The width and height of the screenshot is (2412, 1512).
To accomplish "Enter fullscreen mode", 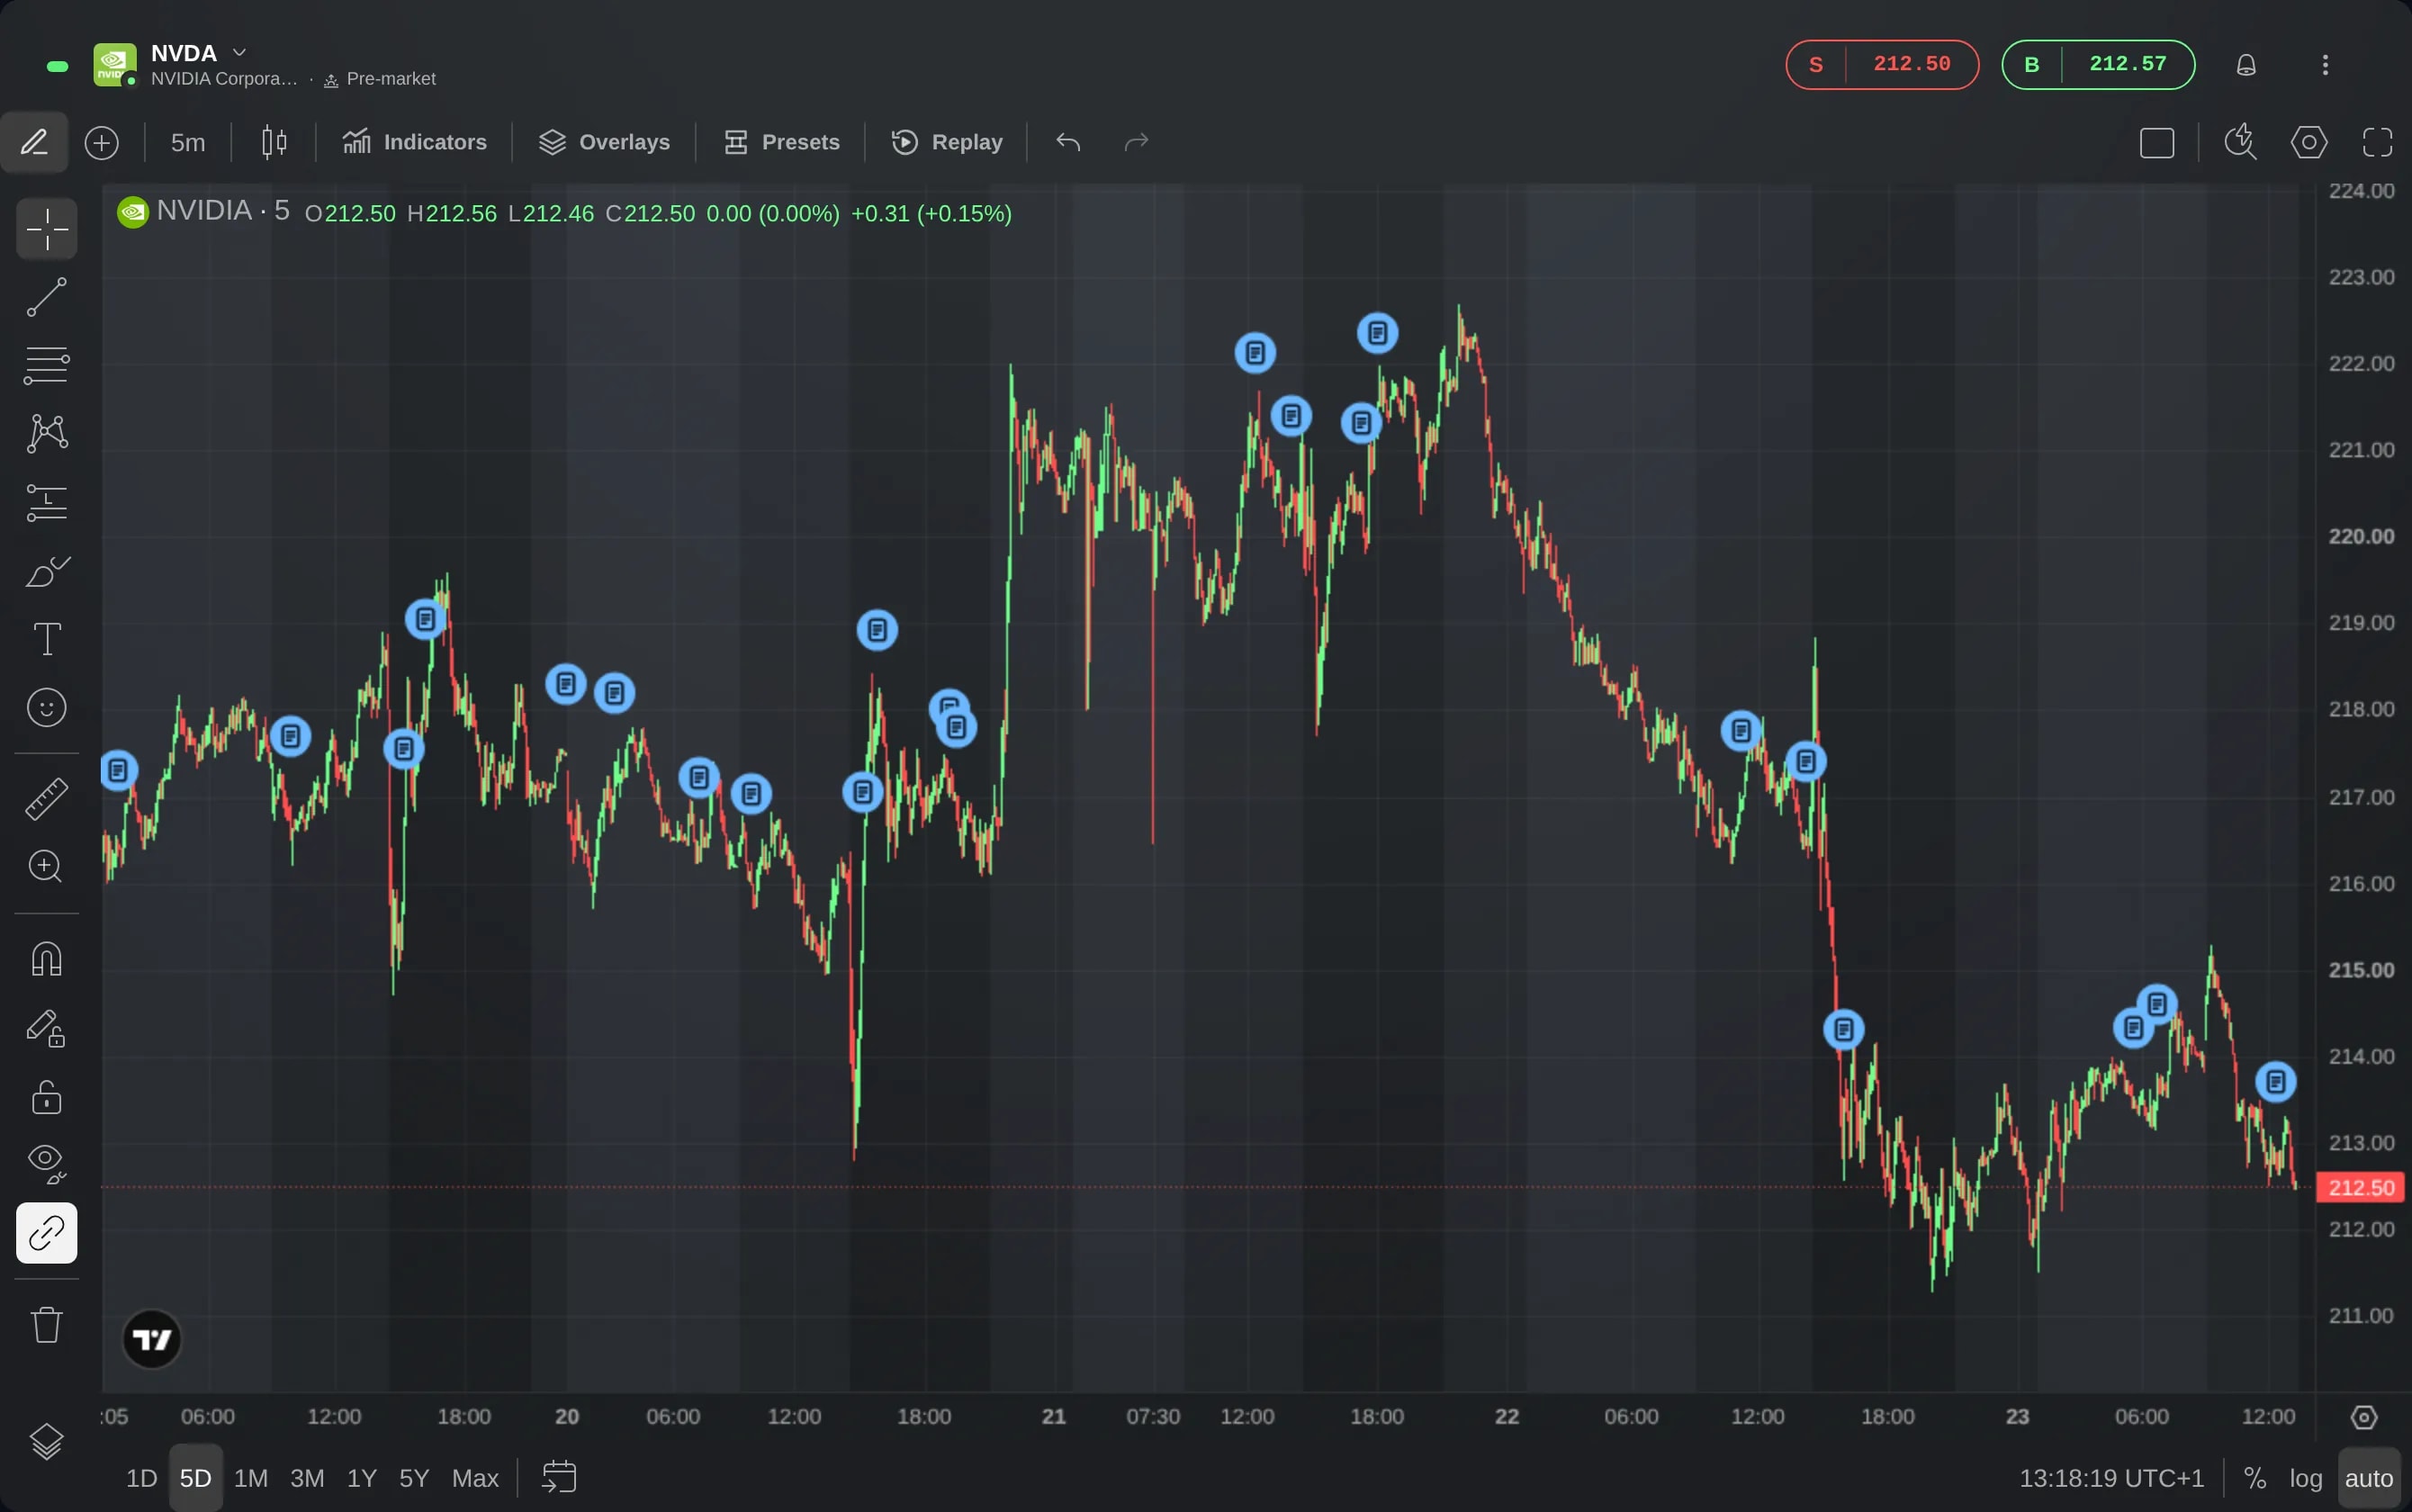I will pos(2378,142).
